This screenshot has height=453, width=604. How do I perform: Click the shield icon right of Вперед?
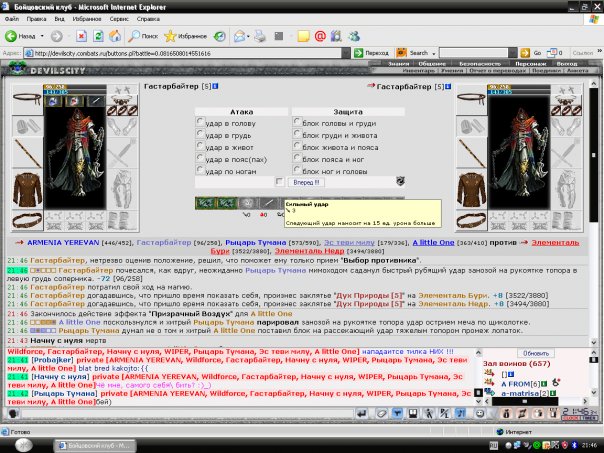pos(400,181)
